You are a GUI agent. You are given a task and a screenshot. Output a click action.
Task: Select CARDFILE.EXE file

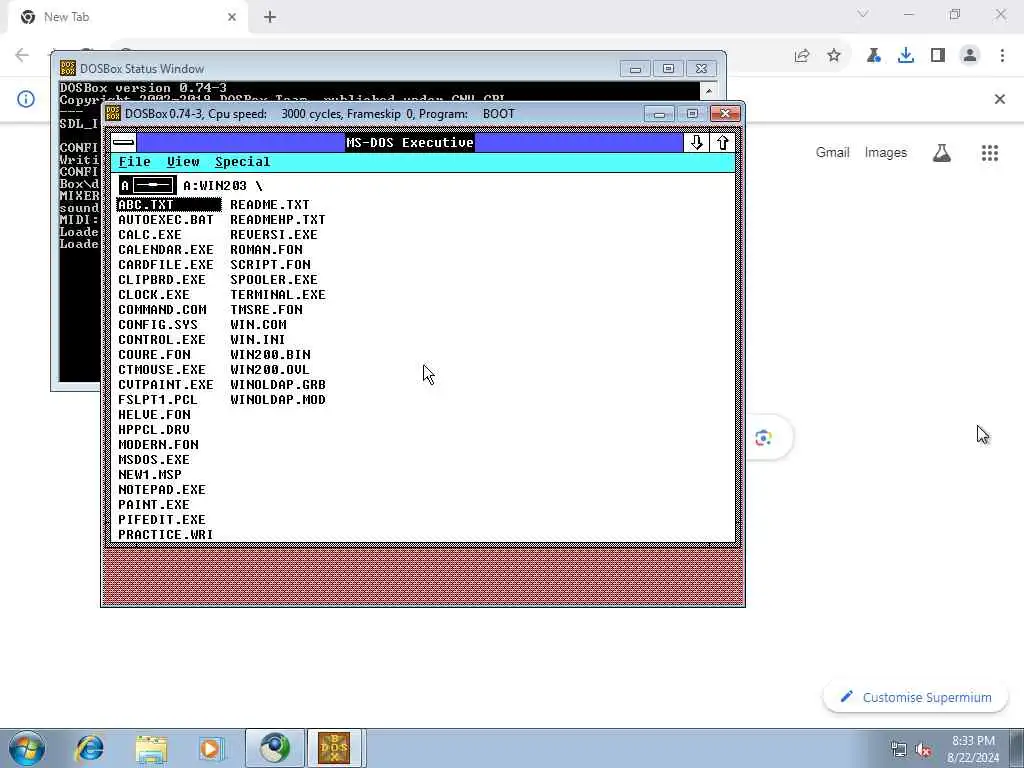tap(166, 265)
